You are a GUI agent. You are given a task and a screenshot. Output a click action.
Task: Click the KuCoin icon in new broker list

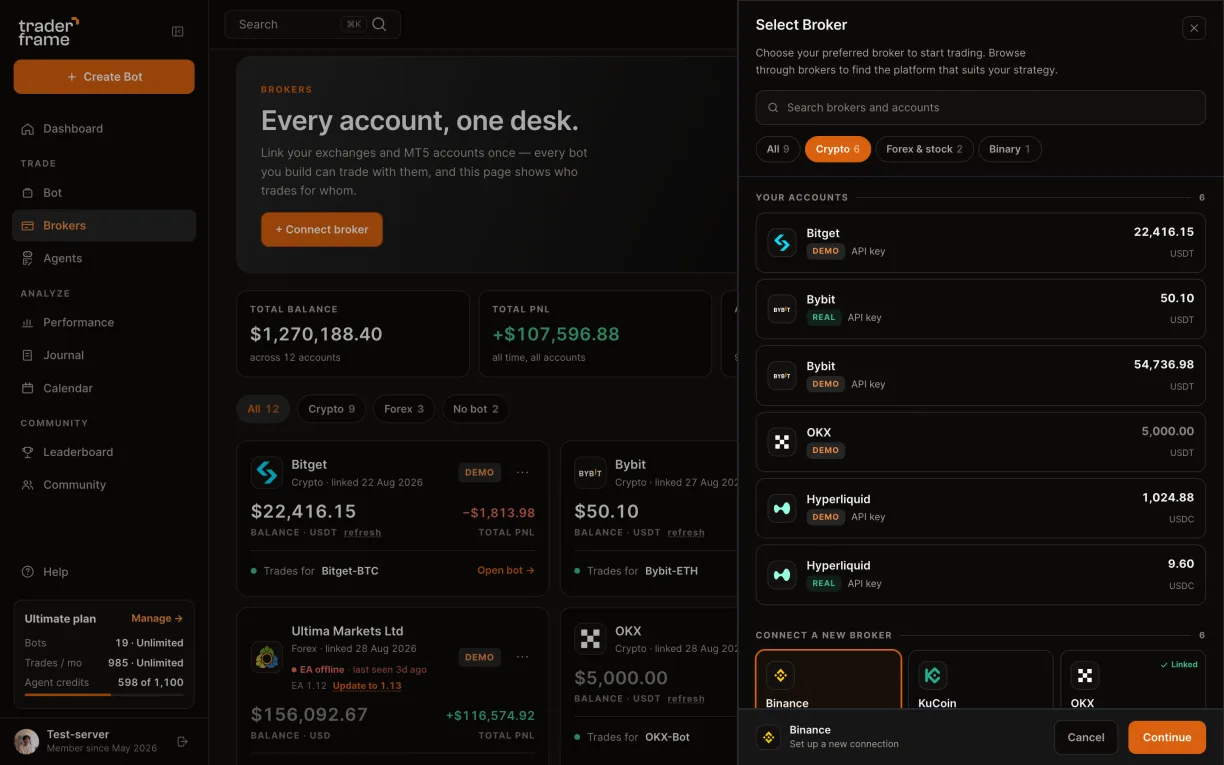click(x=933, y=675)
